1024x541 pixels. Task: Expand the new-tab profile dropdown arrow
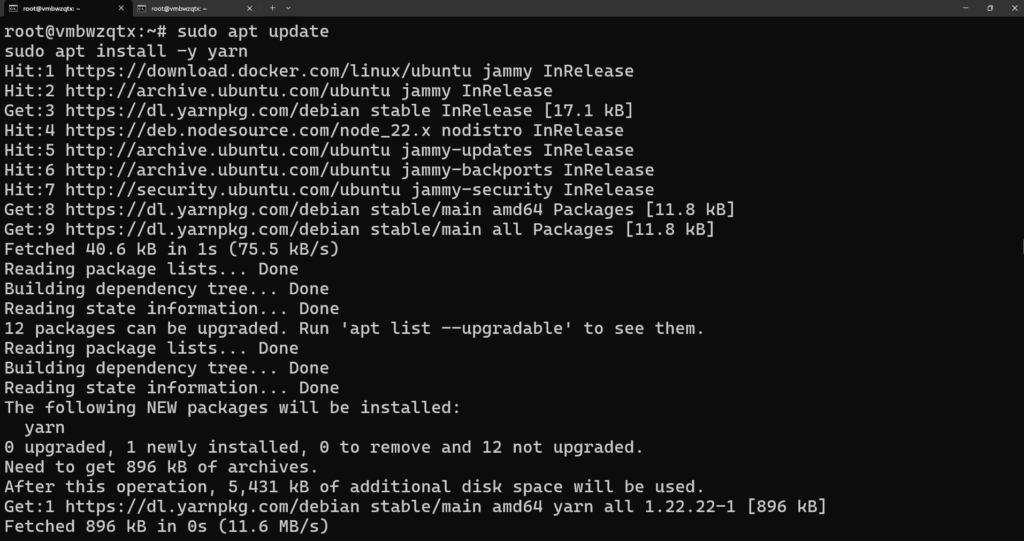tap(289, 8)
